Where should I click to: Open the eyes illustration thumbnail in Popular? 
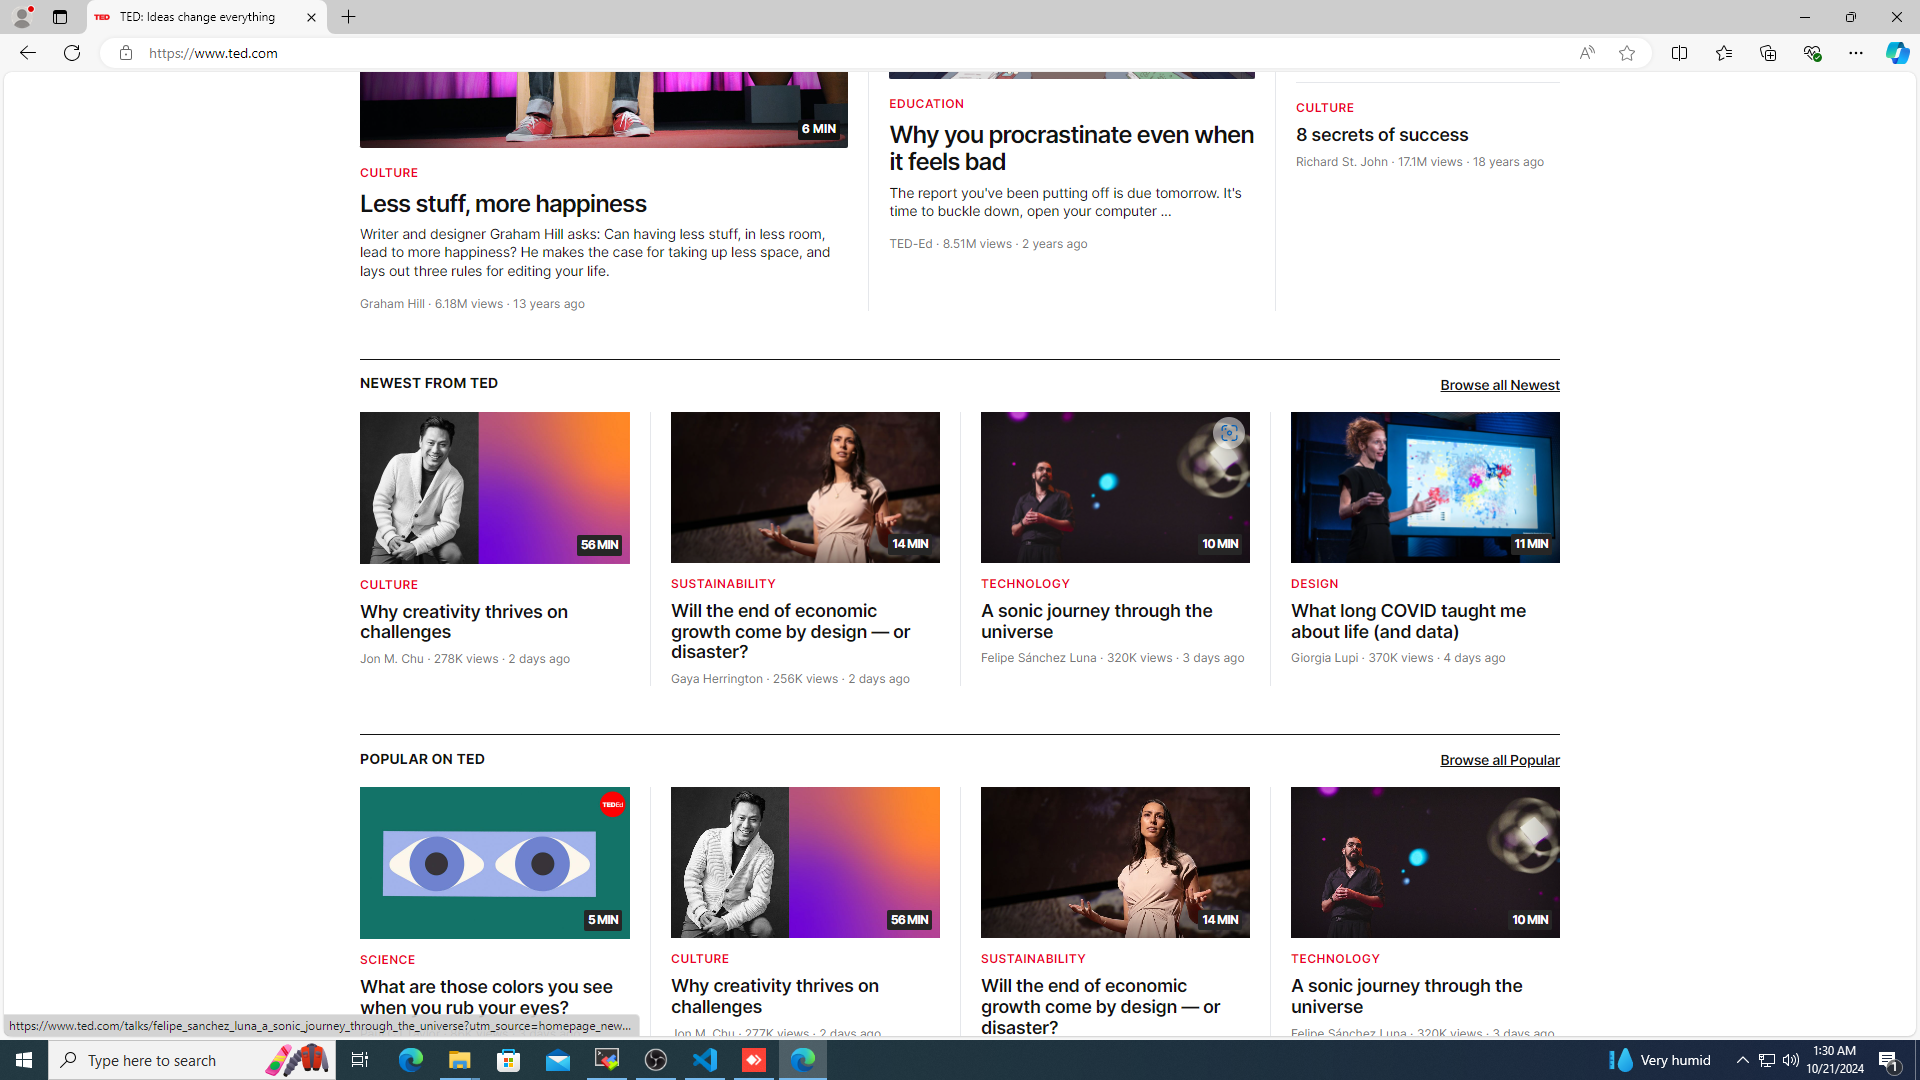tap(495, 863)
